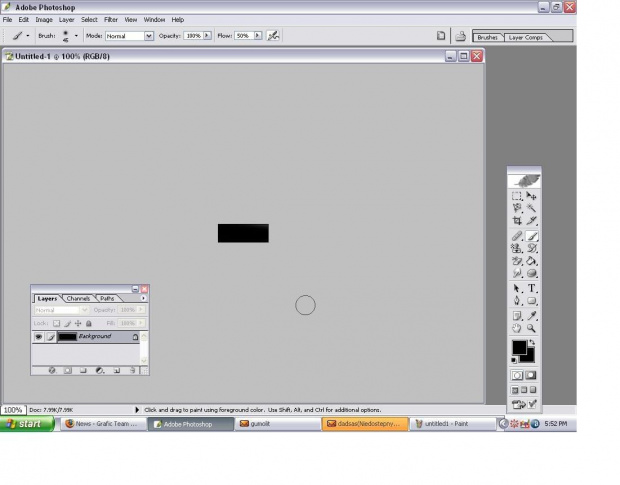Open the Layer menu
Image resolution: width=620 pixels, height=485 pixels.
point(66,20)
